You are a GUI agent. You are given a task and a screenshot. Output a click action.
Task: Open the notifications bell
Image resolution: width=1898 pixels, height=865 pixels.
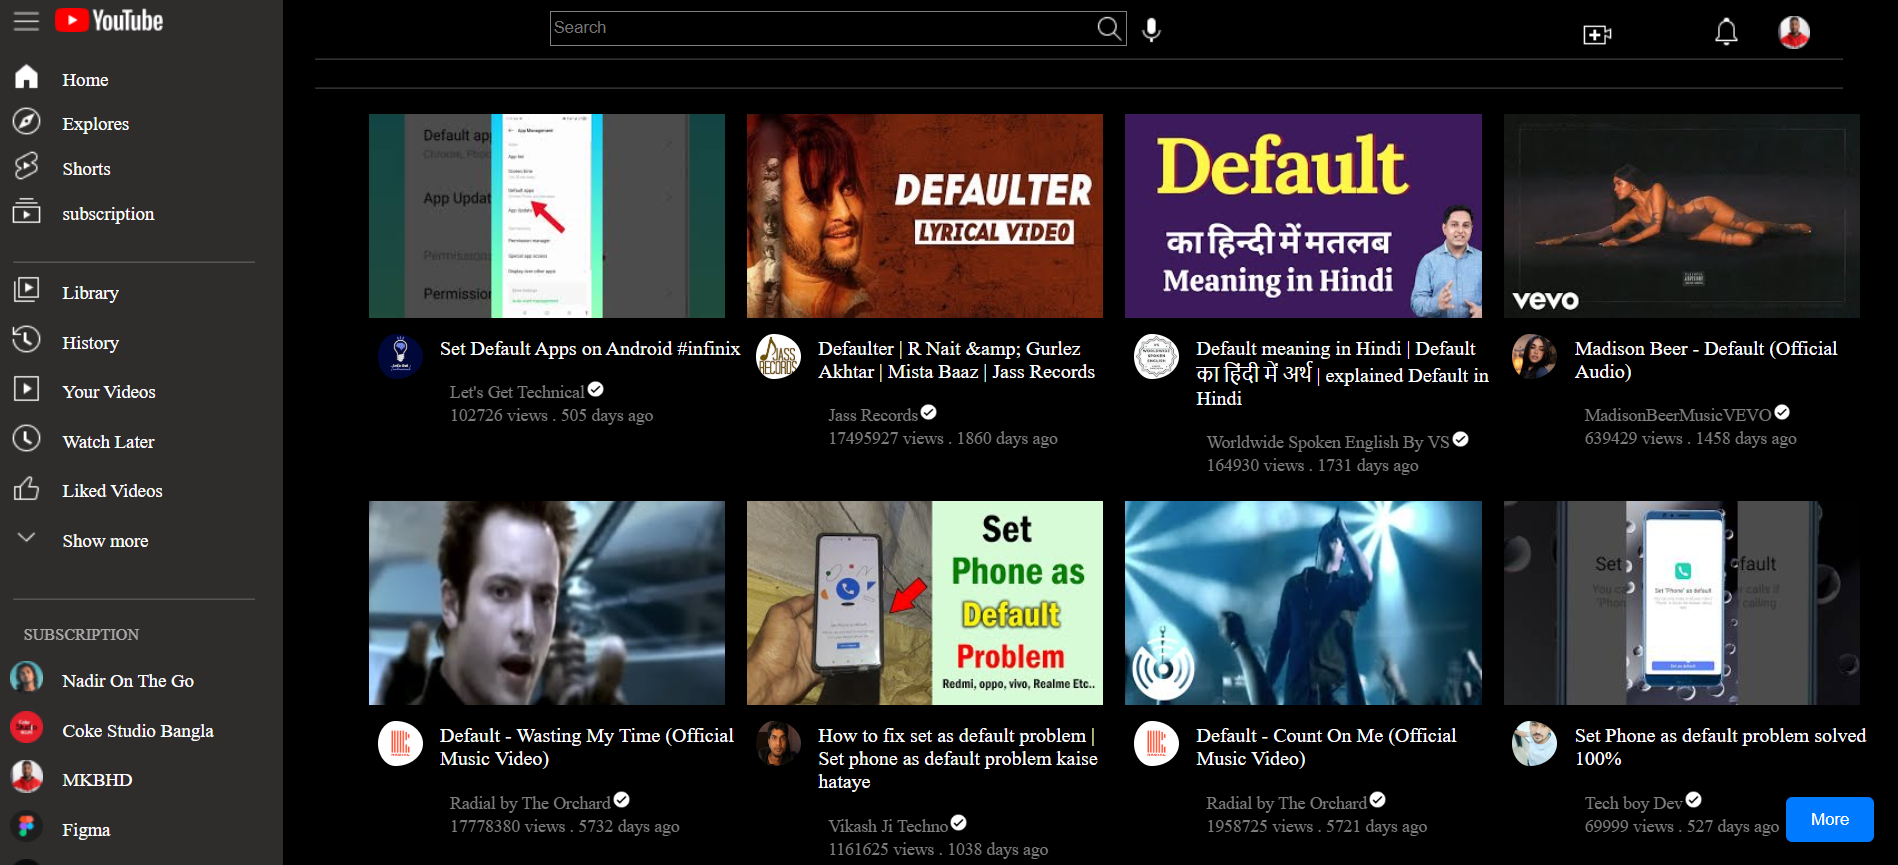click(x=1726, y=32)
